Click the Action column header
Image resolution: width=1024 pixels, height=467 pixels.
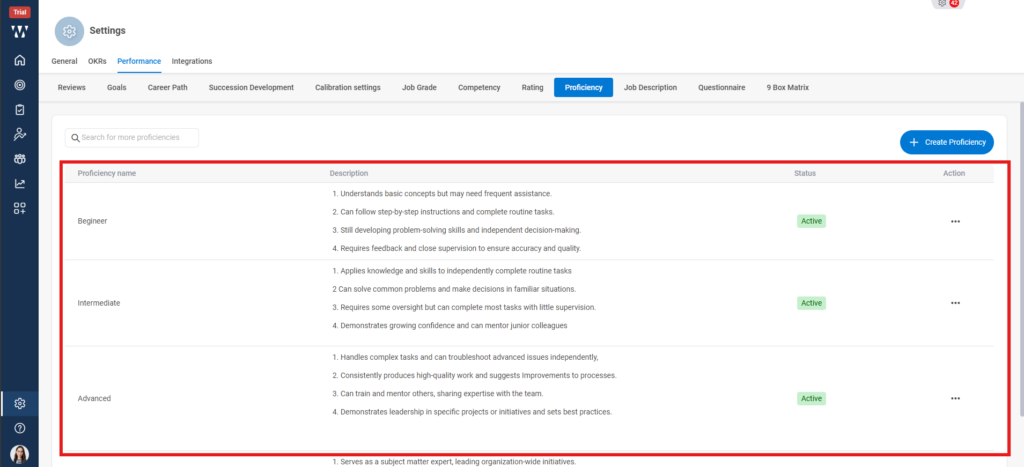point(953,173)
